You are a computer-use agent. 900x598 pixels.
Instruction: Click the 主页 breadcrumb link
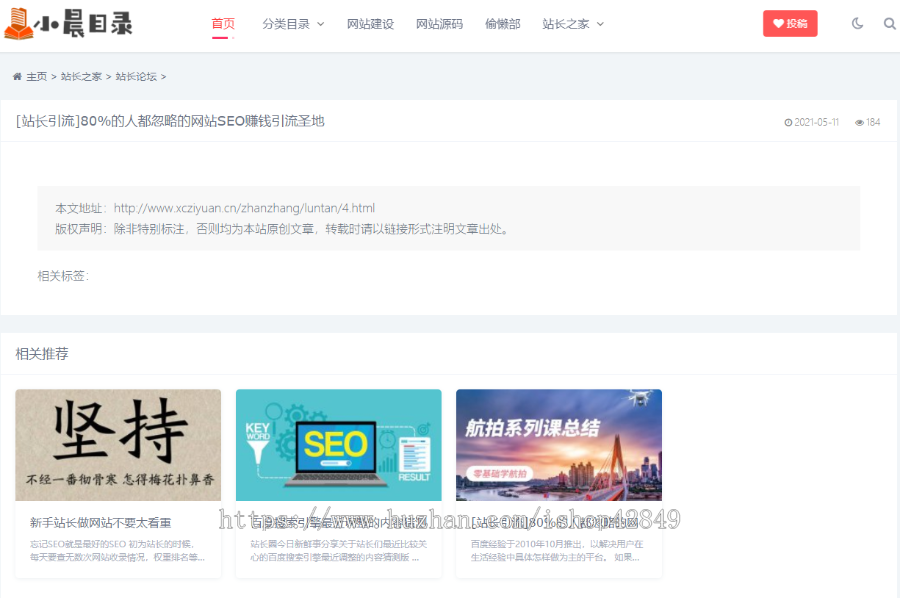[37, 76]
